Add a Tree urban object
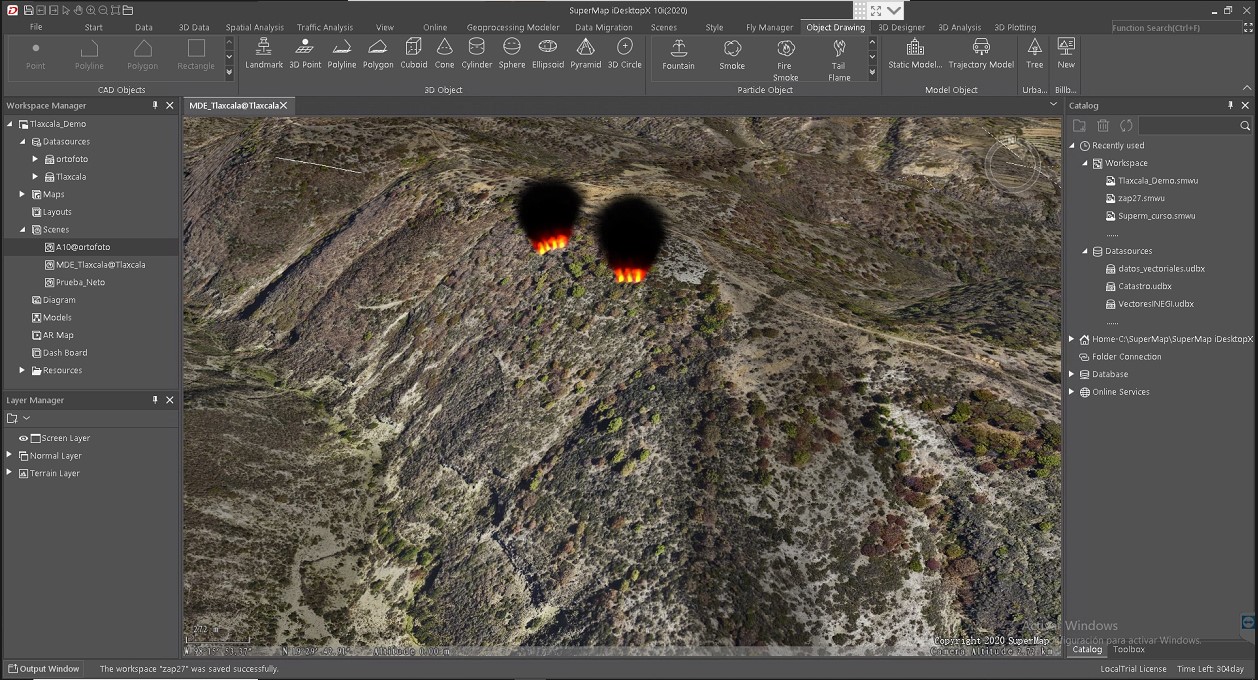The height and width of the screenshot is (680, 1258). tap(1034, 53)
